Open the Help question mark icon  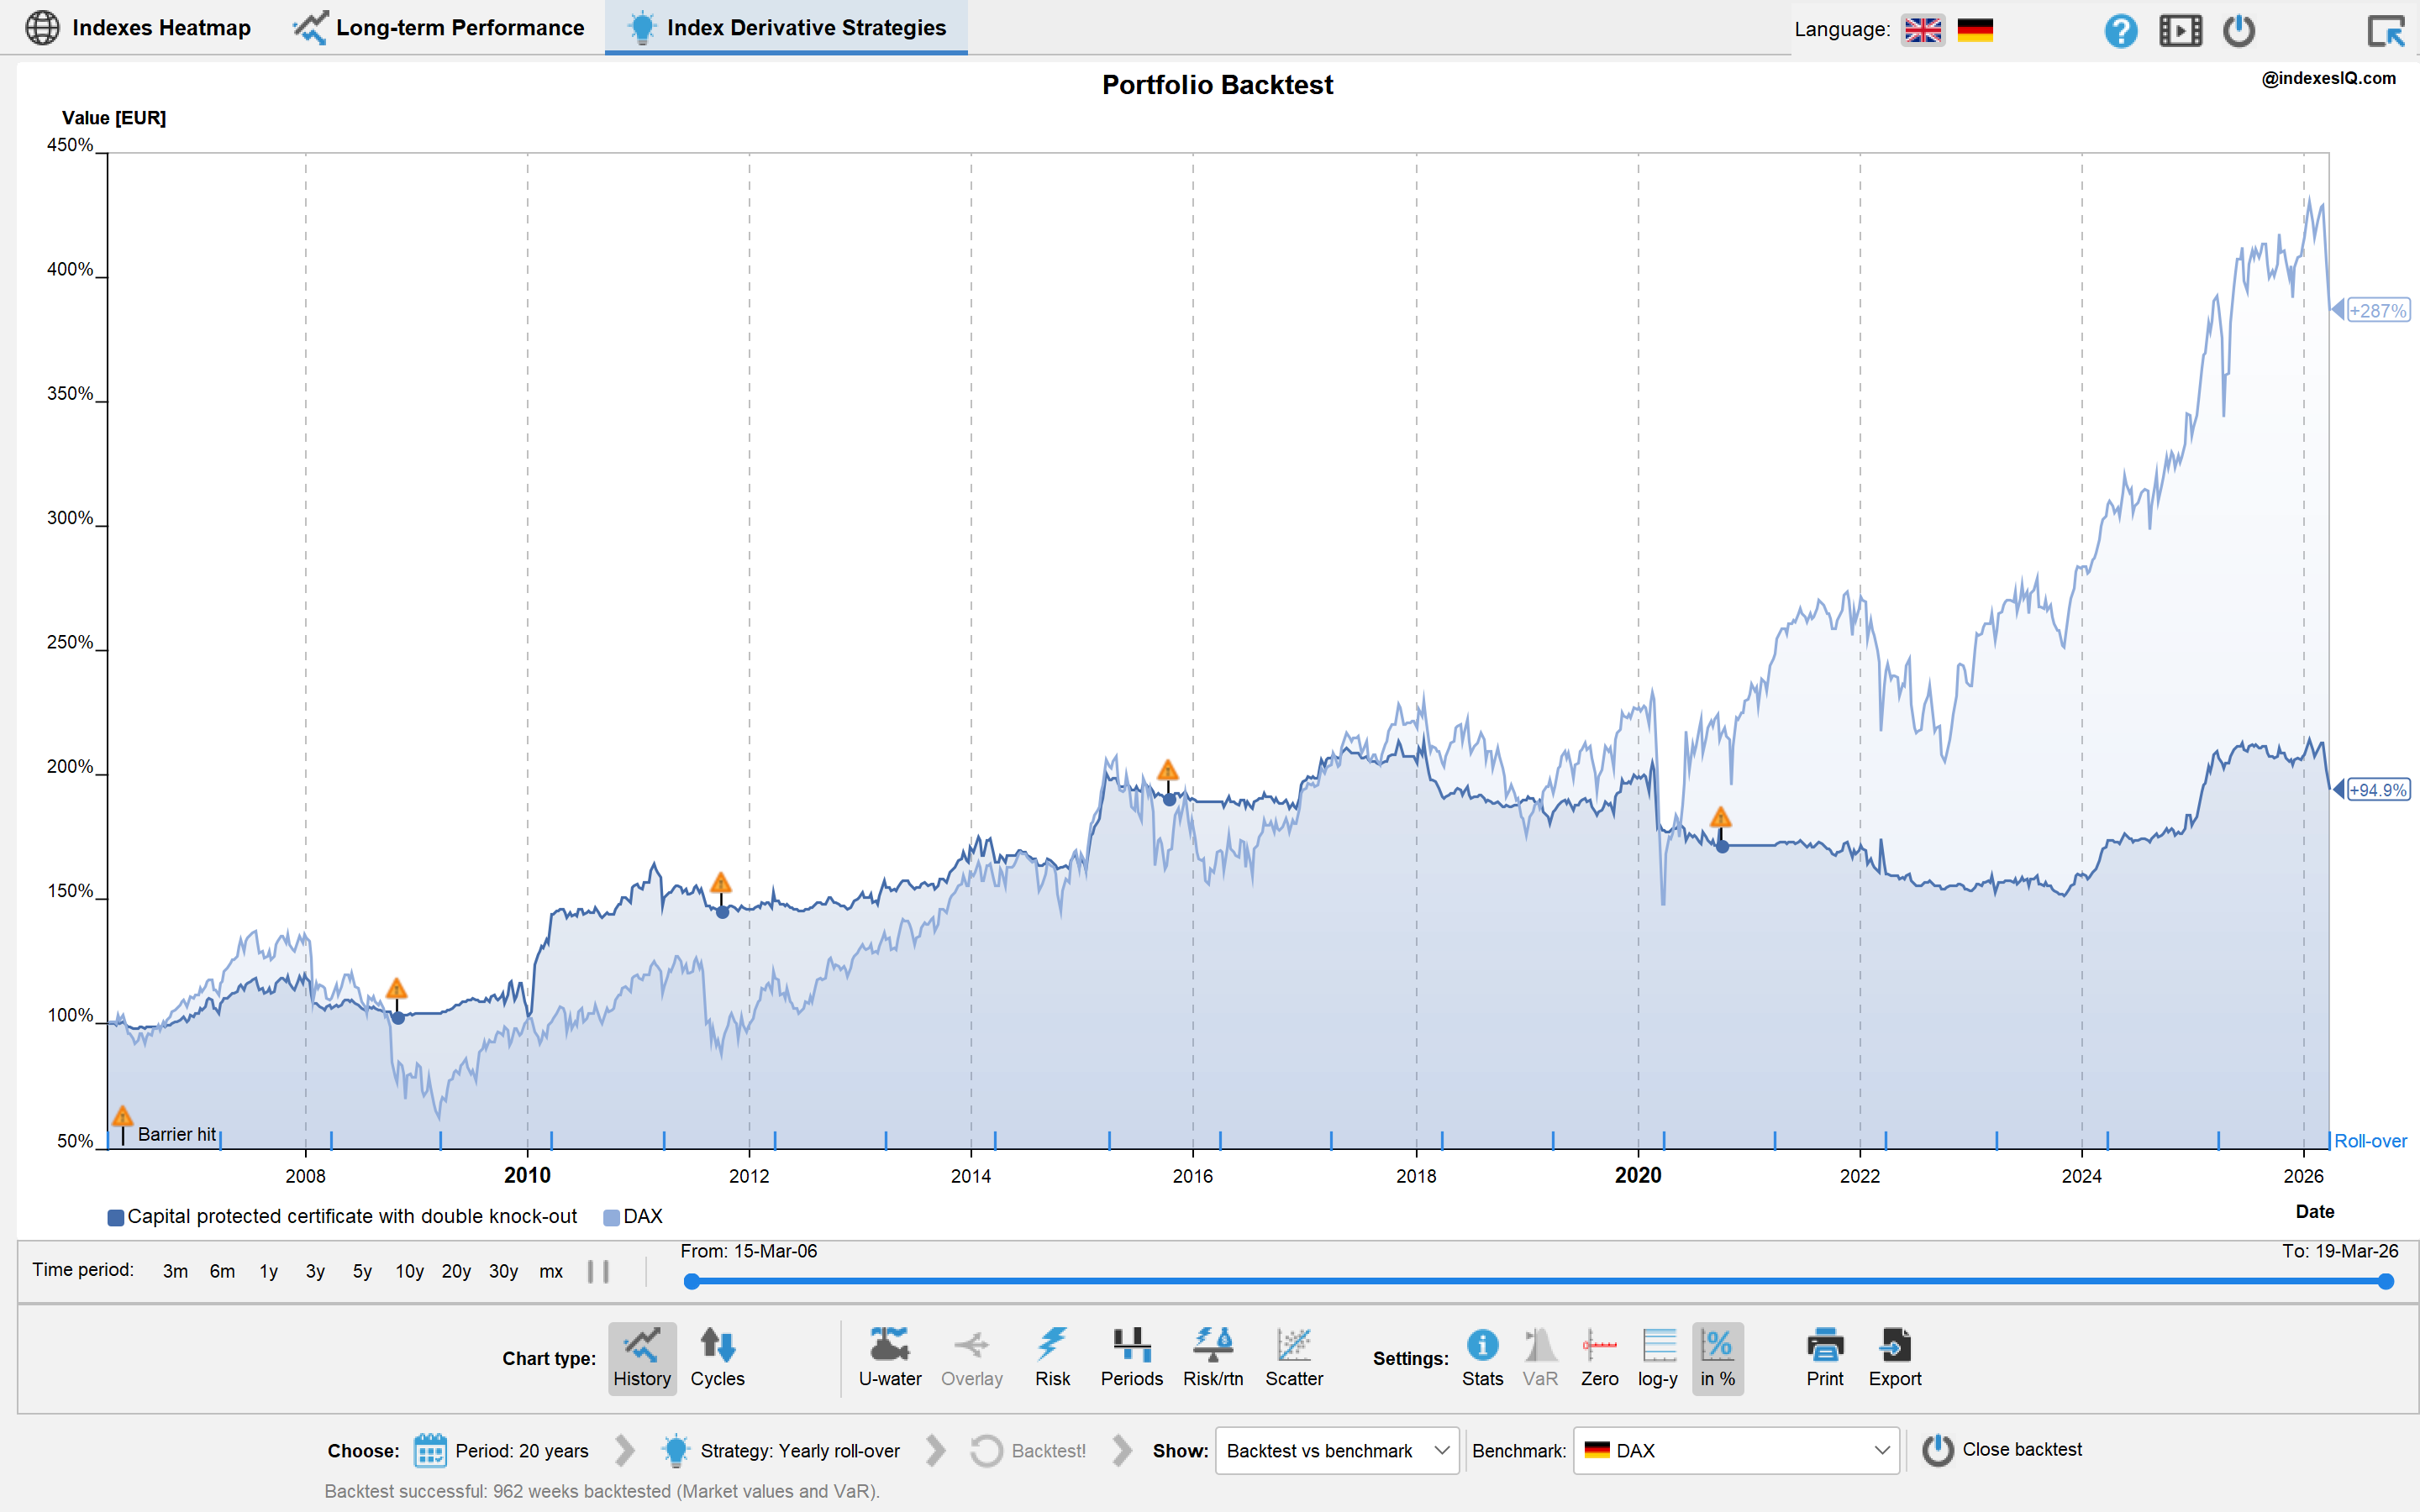[2120, 30]
